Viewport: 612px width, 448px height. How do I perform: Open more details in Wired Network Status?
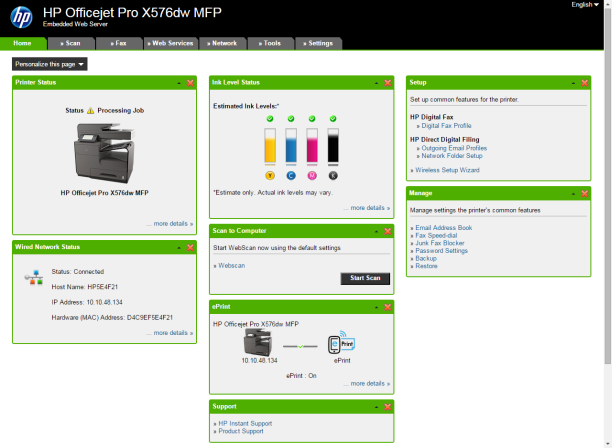pos(171,333)
